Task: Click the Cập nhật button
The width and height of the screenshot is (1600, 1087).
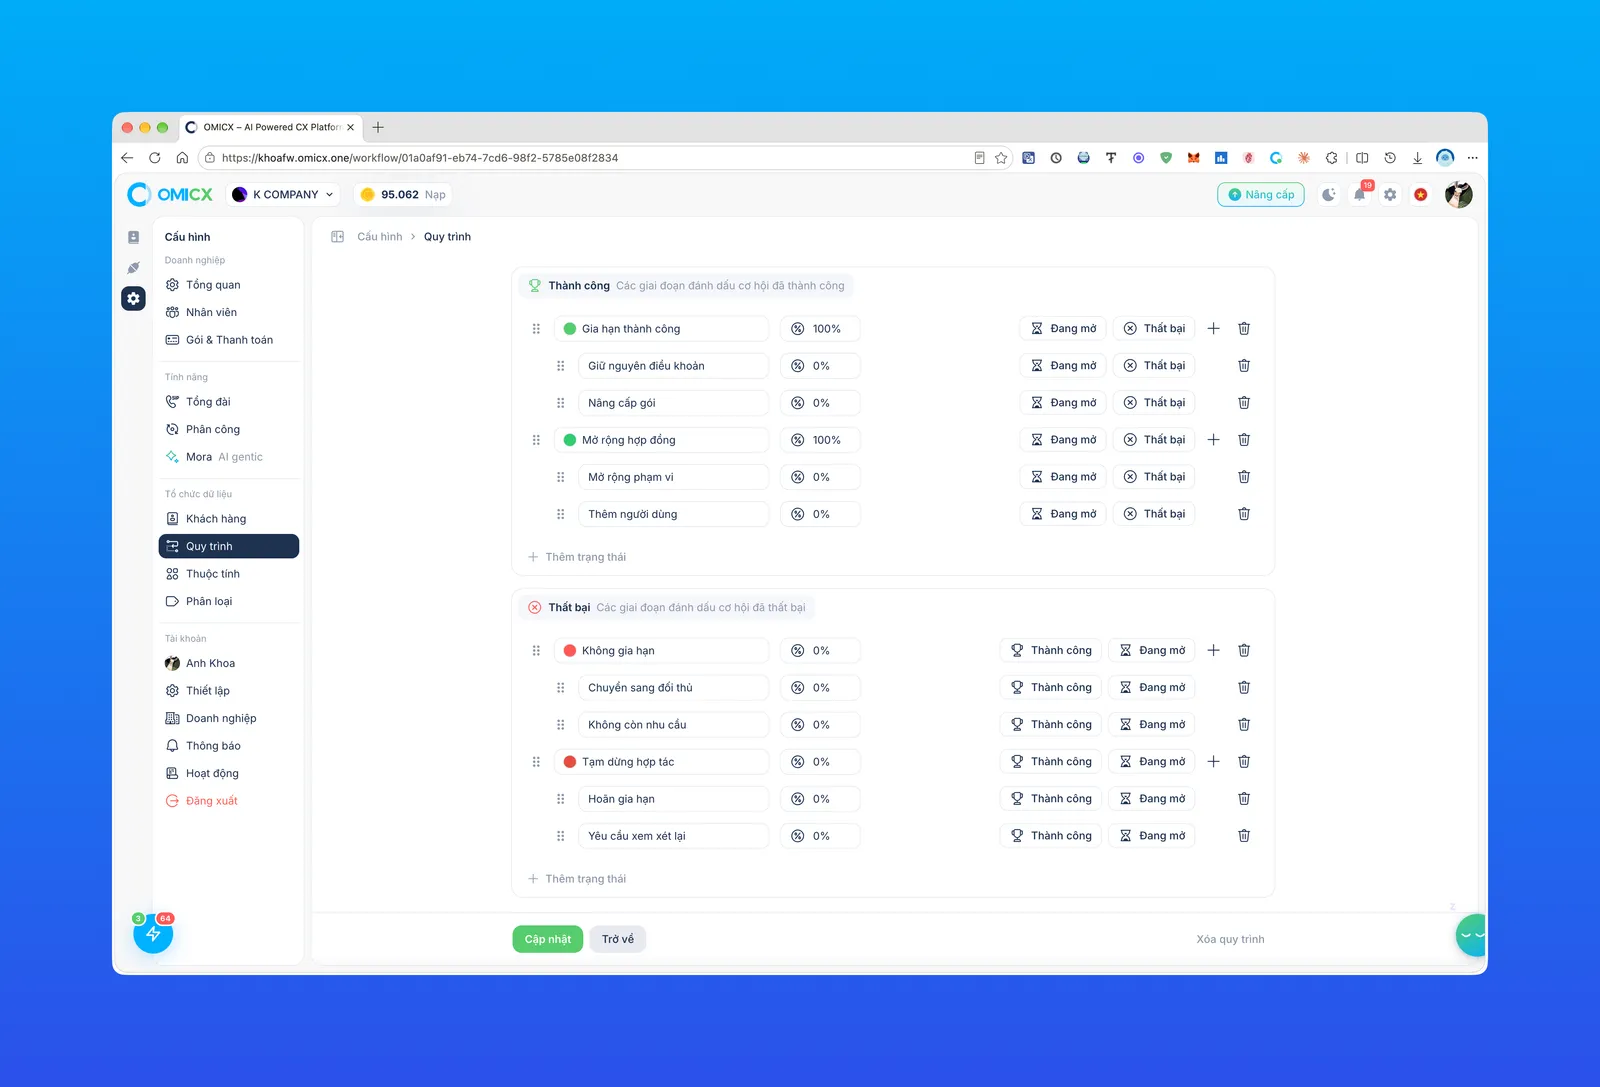Action: pos(548,939)
